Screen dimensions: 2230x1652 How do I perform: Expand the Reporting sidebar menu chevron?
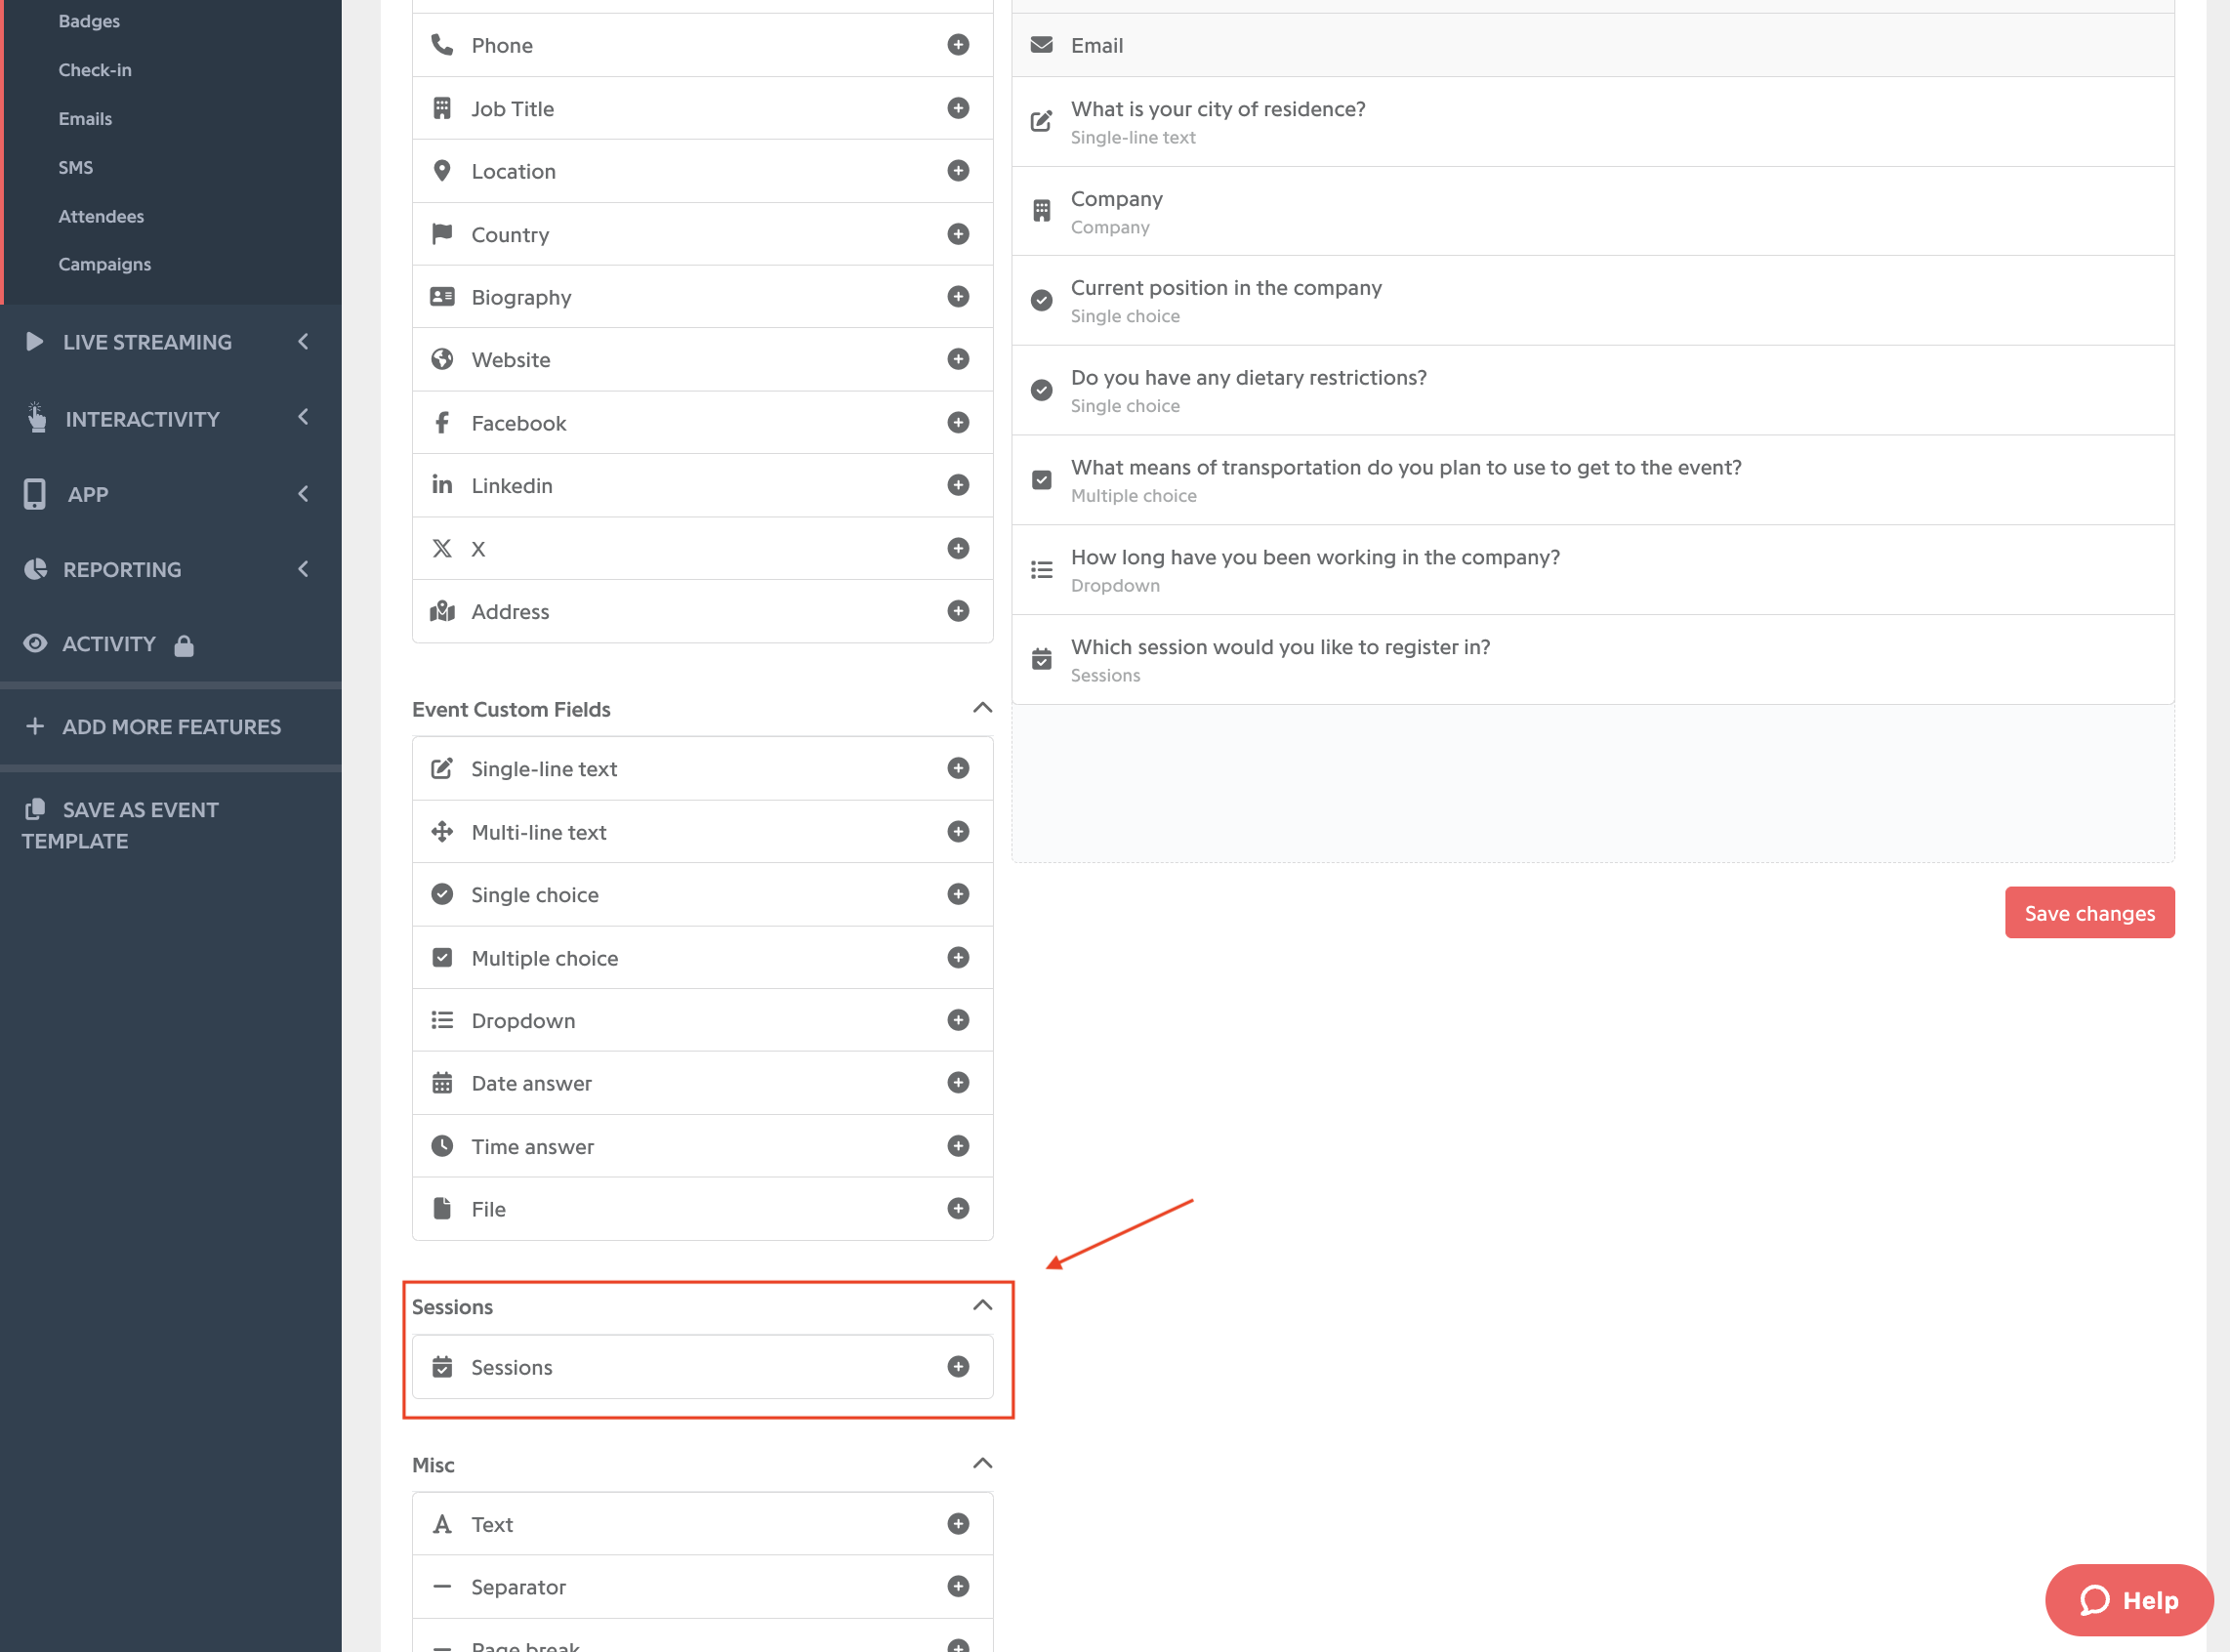303,569
